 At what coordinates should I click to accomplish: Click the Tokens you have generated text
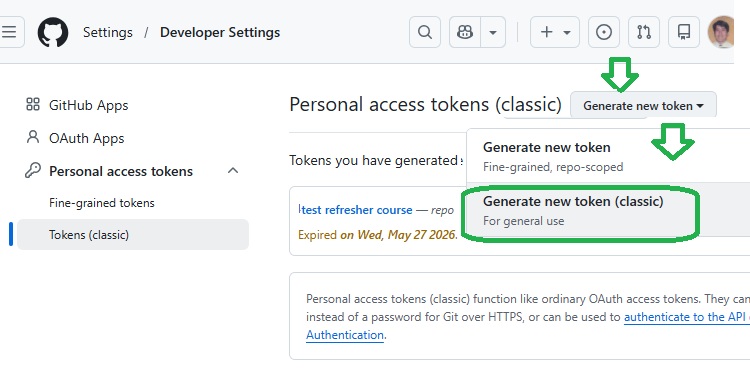pos(375,160)
